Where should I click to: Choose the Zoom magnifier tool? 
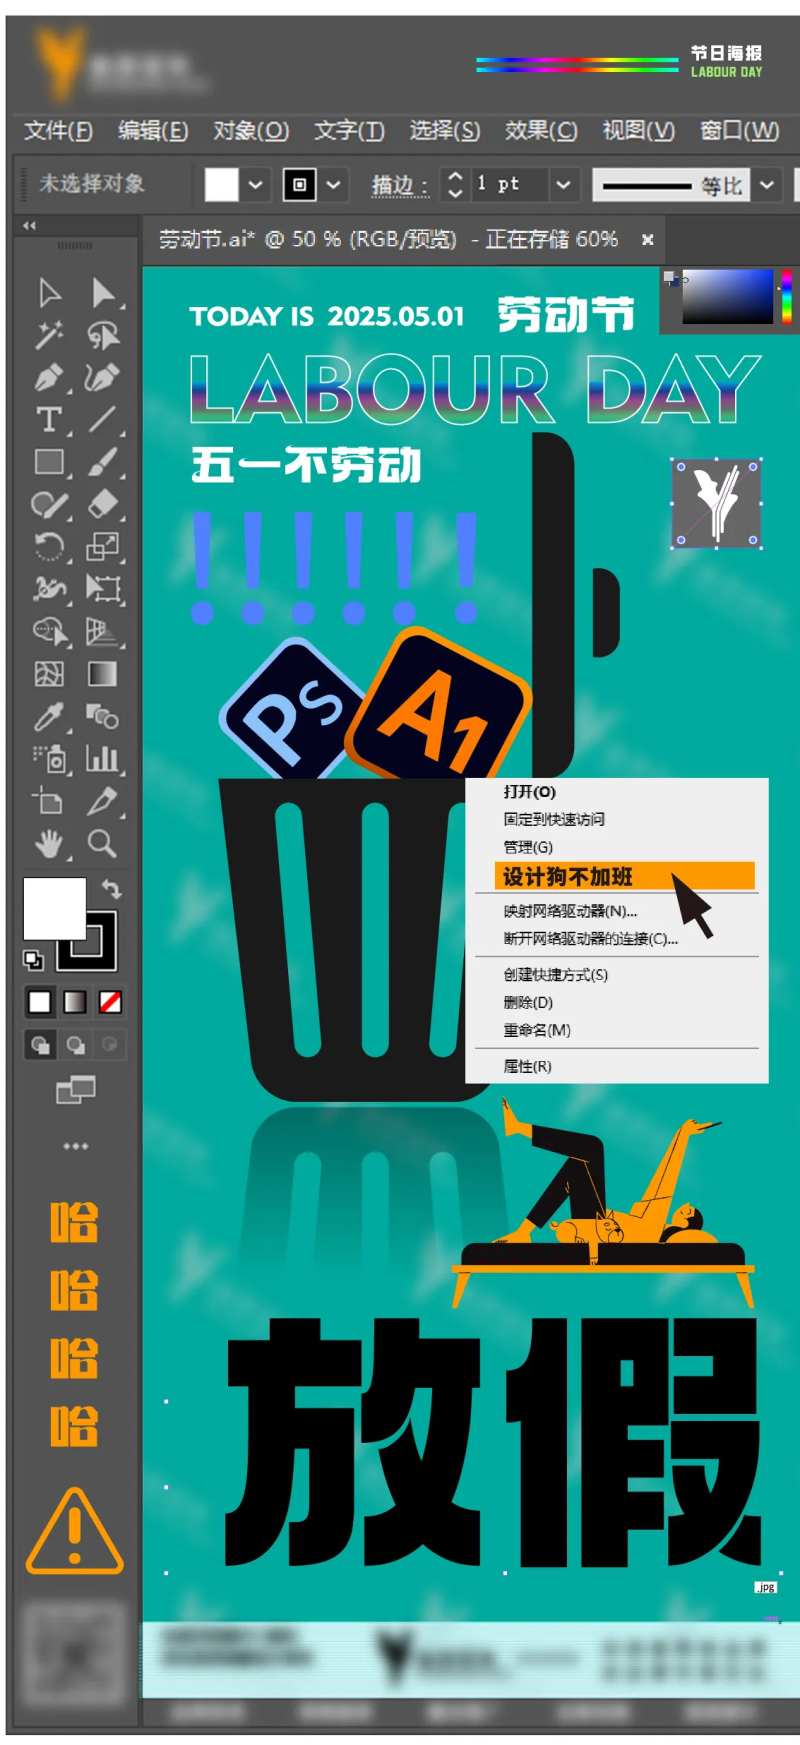click(102, 844)
